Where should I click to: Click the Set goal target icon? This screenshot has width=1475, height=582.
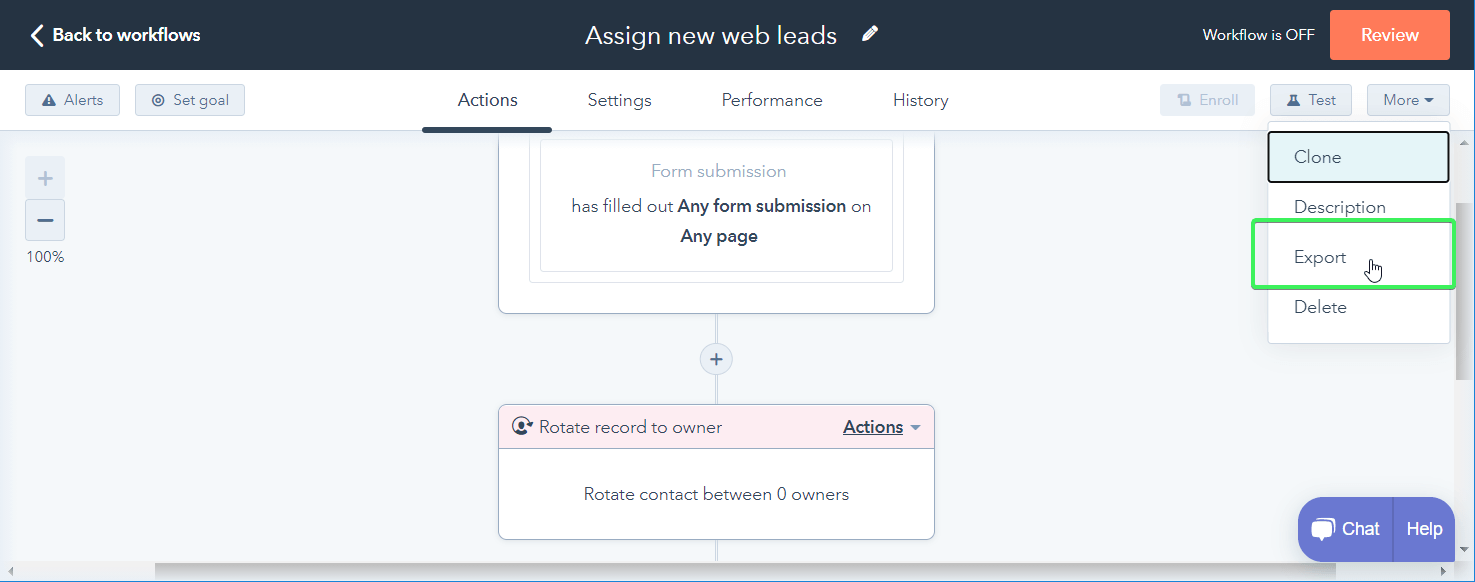click(x=158, y=99)
